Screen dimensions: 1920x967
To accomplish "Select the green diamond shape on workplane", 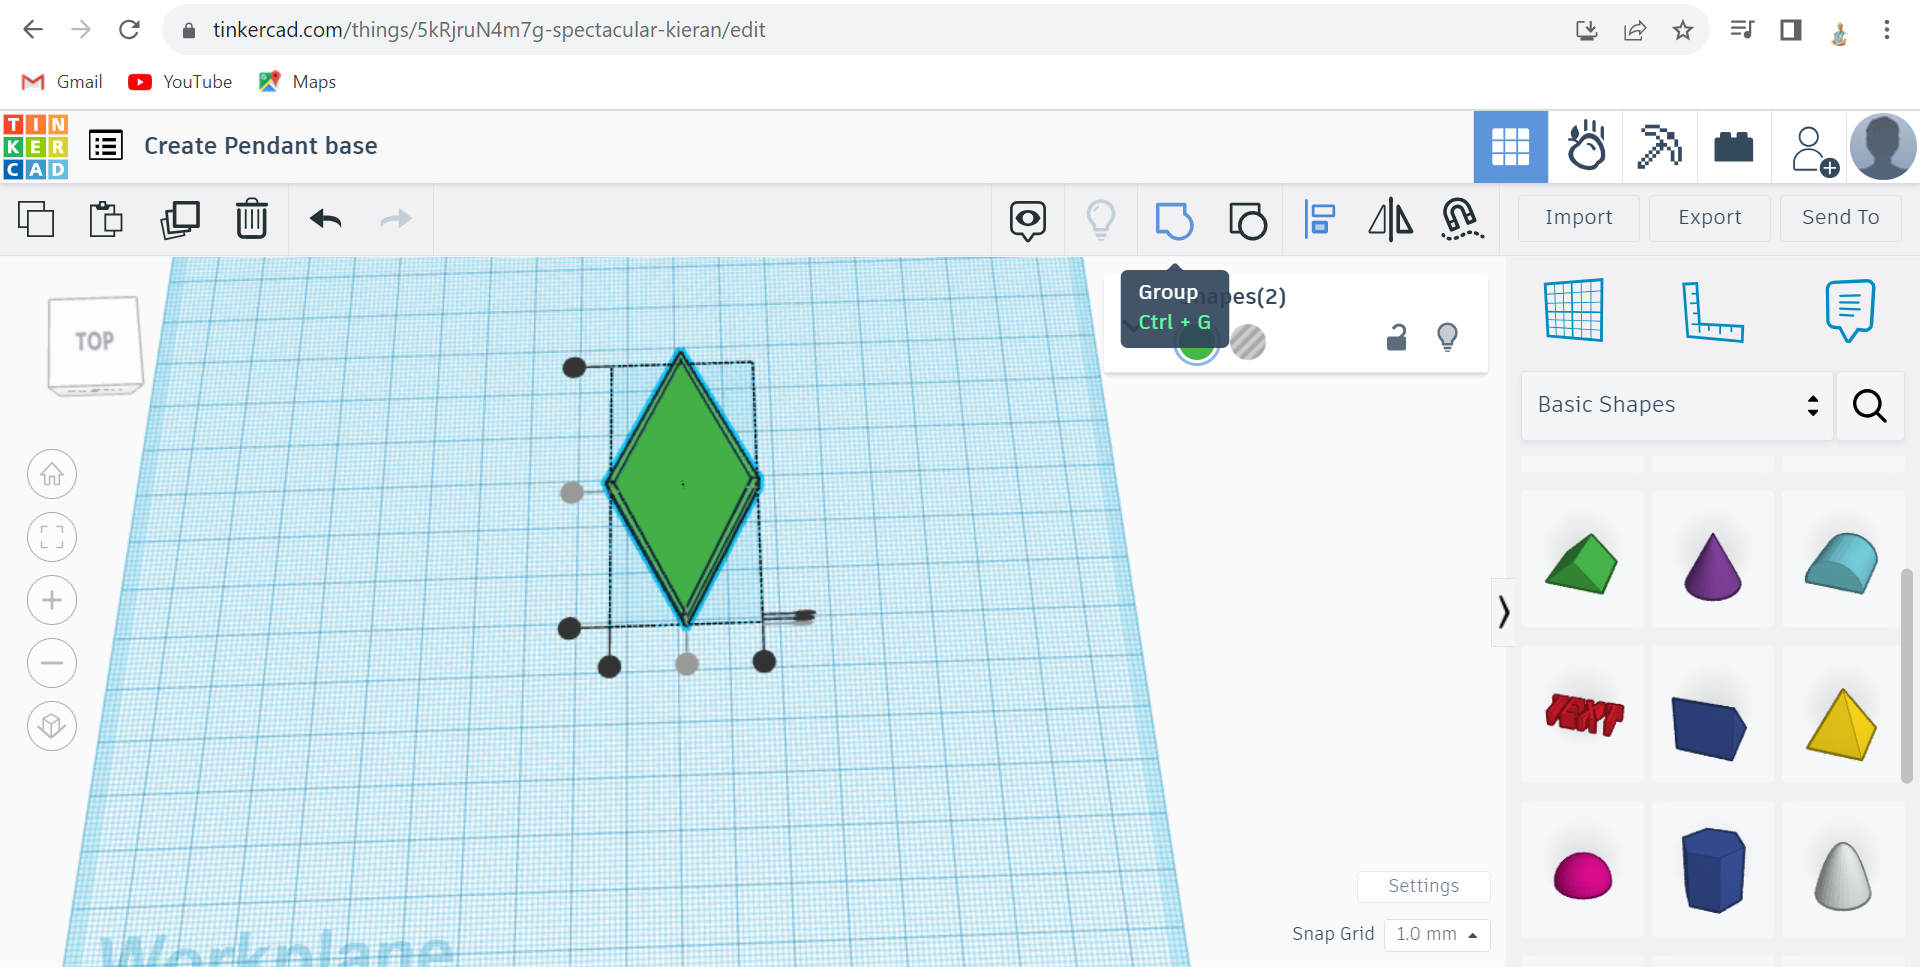I will [x=684, y=488].
